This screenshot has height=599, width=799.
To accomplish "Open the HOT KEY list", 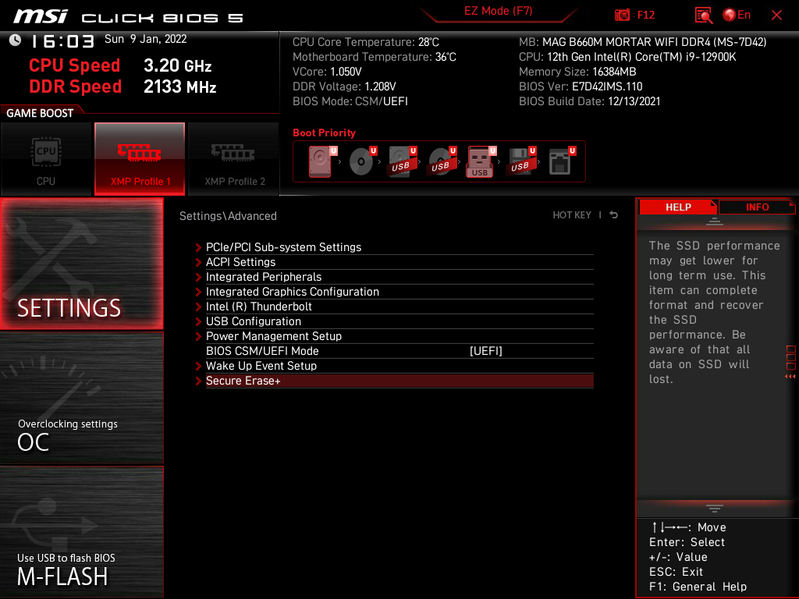I will [x=572, y=215].
